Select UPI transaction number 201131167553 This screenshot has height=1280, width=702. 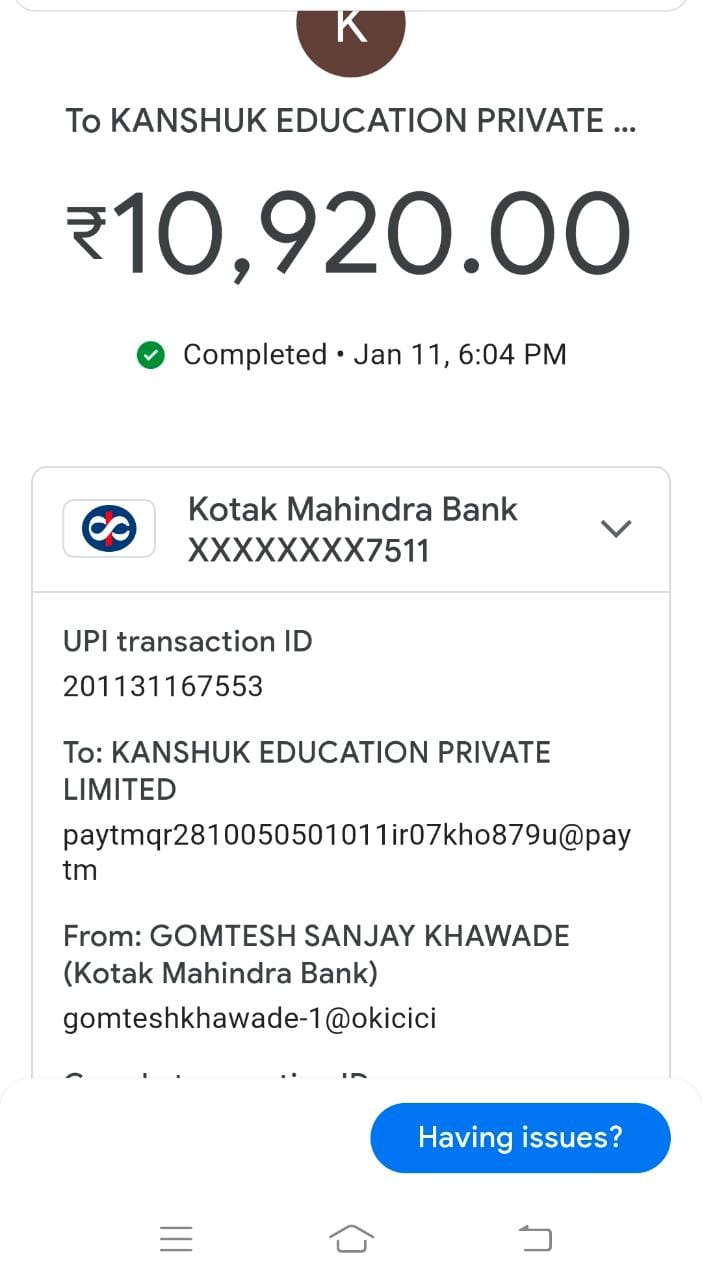(x=163, y=687)
